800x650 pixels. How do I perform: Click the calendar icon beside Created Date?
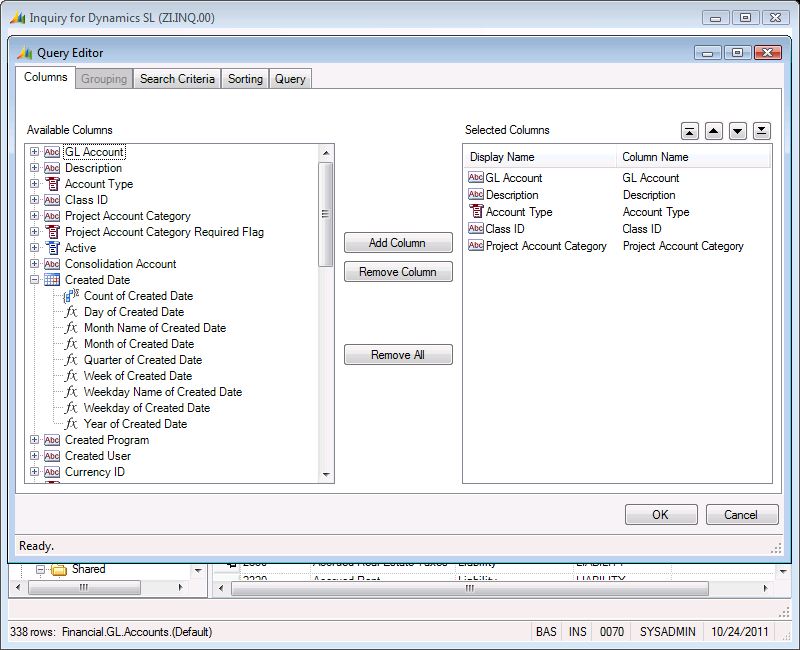tap(52, 280)
